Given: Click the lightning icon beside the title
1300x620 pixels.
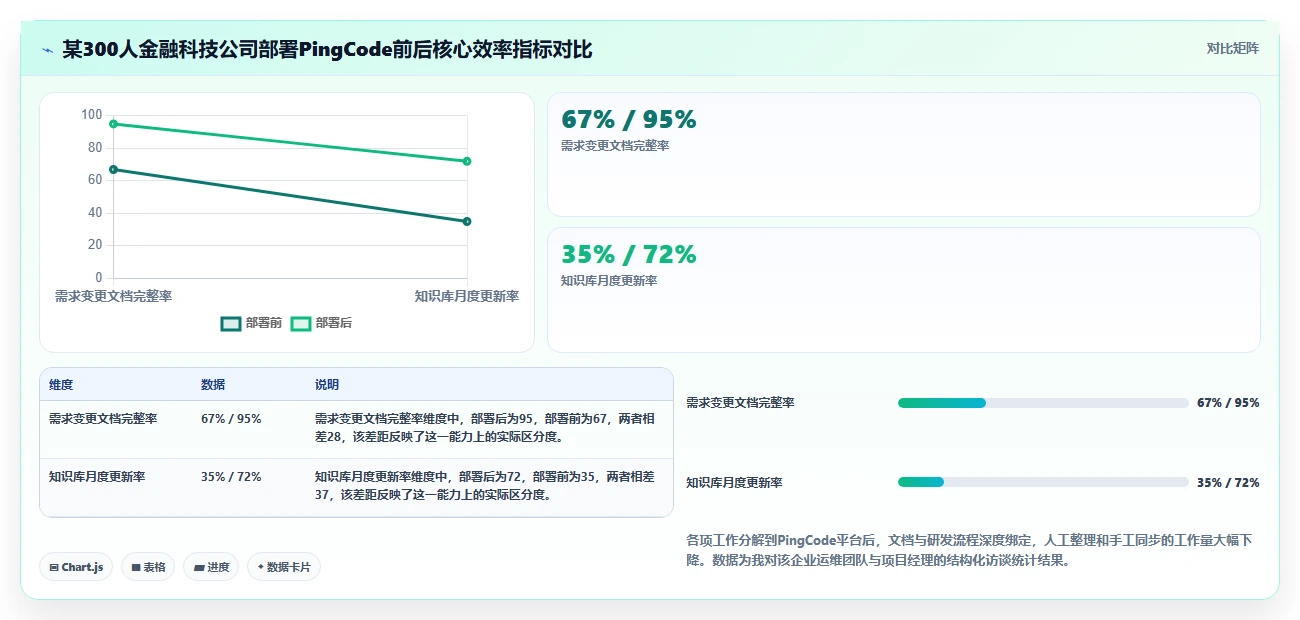Looking at the screenshot, I should point(48,49).
